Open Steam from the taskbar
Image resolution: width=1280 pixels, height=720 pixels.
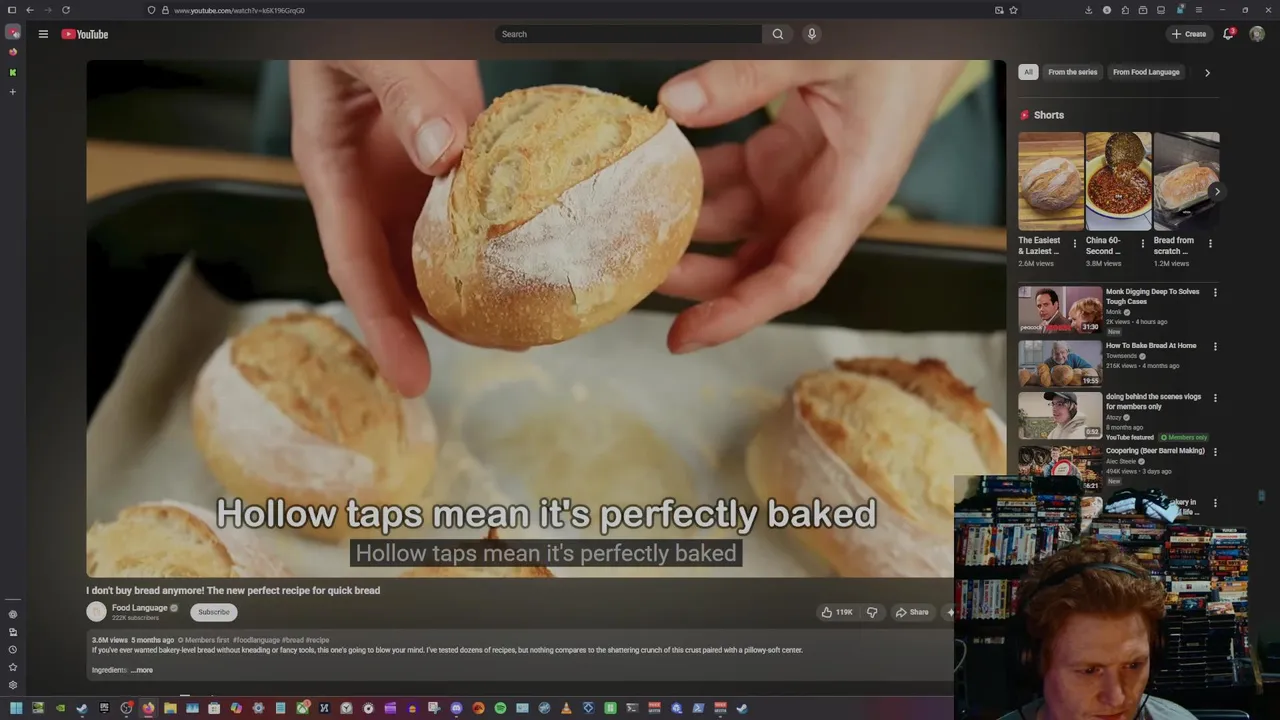click(82, 708)
